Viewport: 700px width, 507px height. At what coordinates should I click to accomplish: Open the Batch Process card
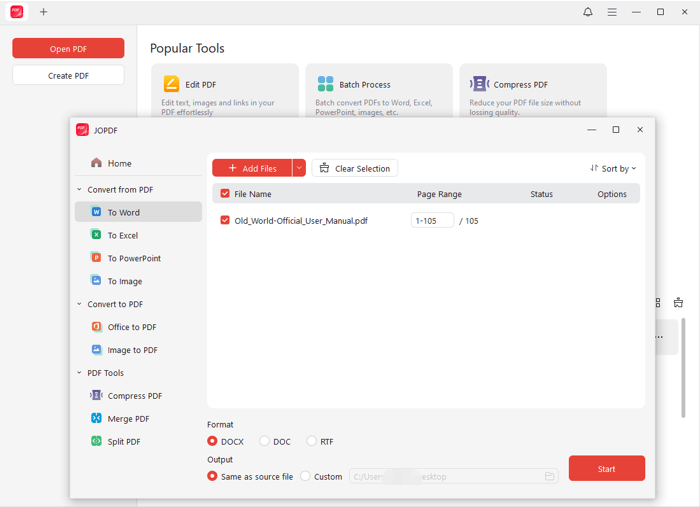click(x=379, y=91)
